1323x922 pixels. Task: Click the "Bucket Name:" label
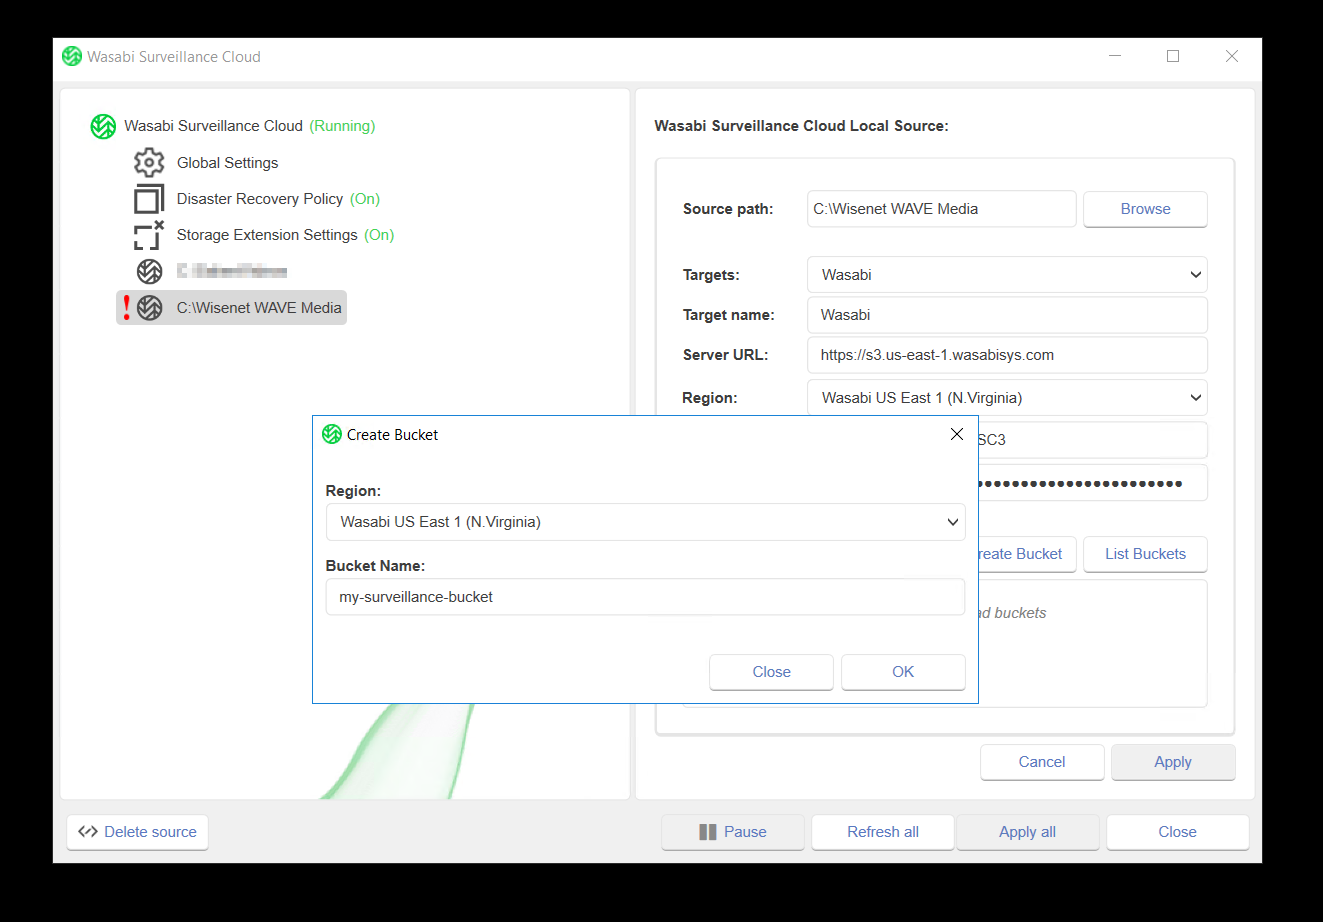click(375, 566)
